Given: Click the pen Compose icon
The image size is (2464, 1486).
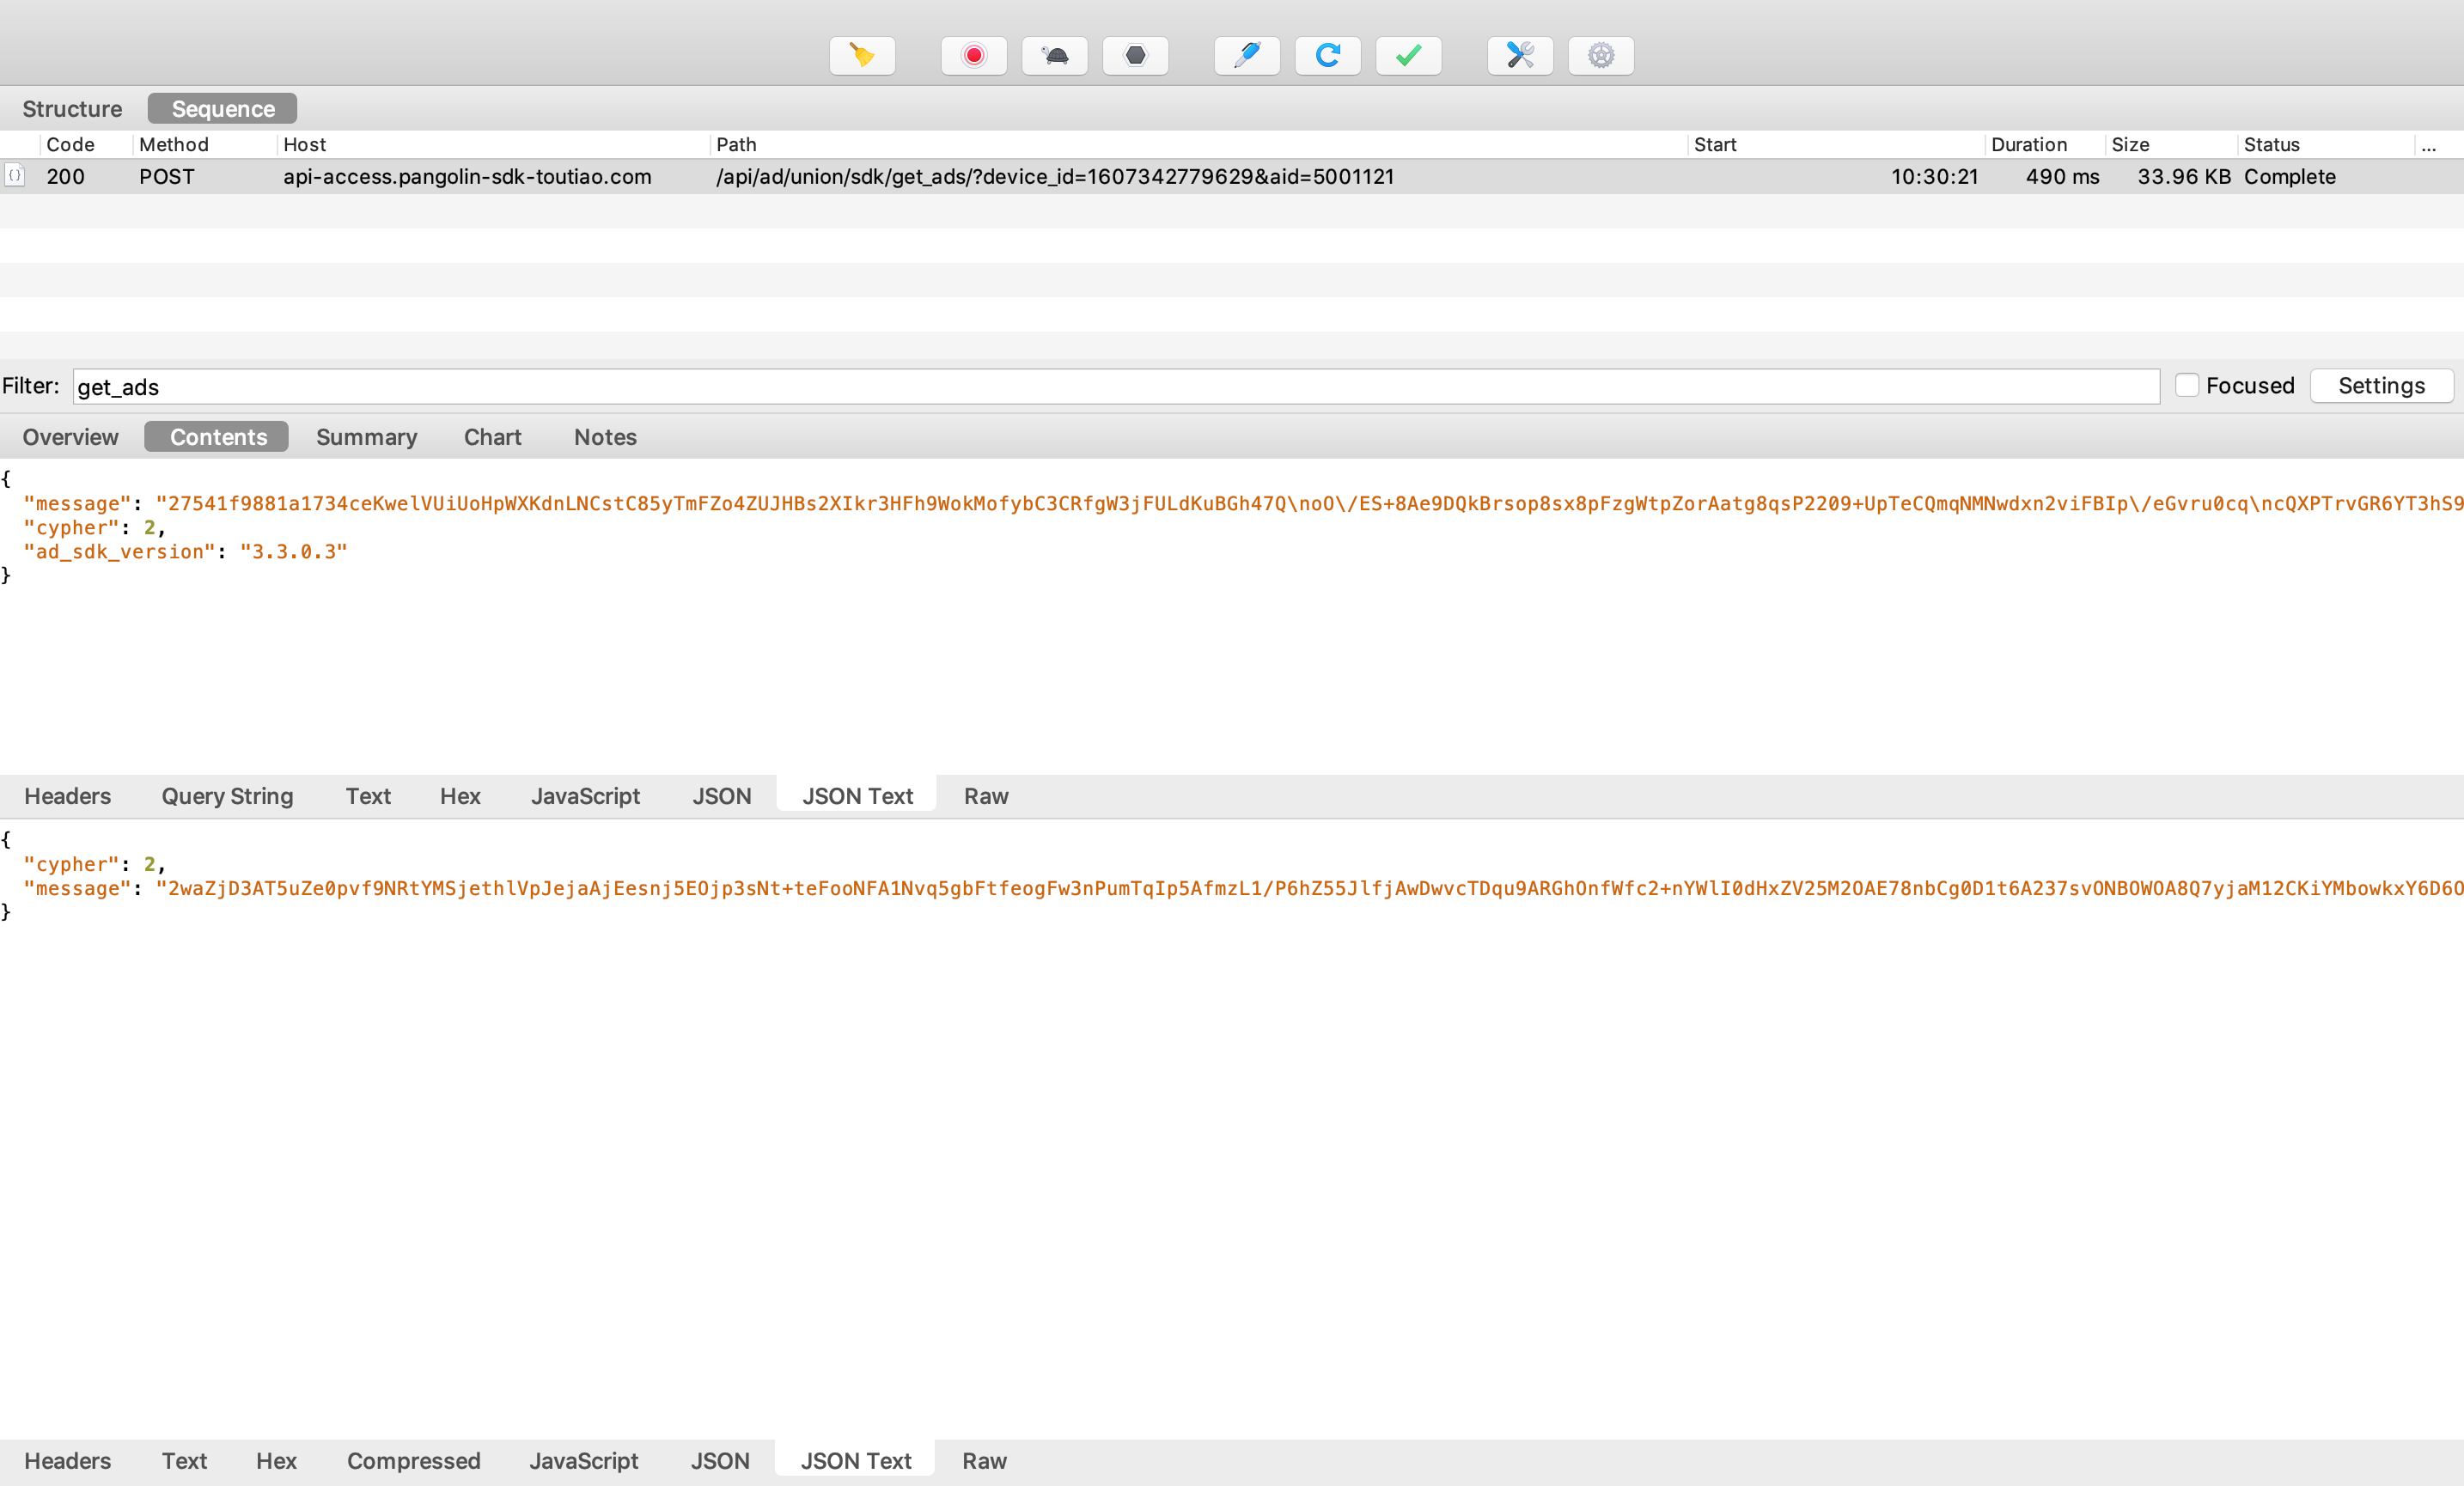Looking at the screenshot, I should coord(1246,56).
